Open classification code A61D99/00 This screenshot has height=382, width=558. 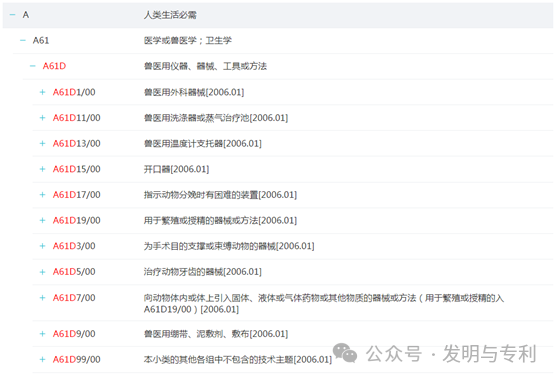77,360
